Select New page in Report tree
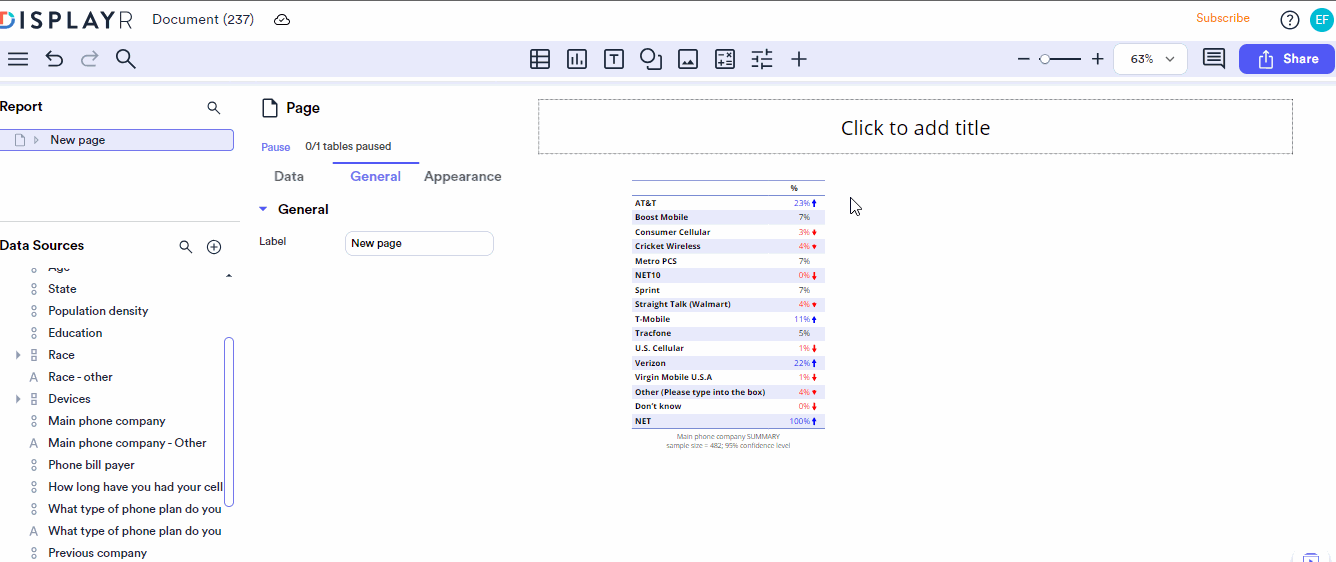1336x562 pixels. (117, 140)
